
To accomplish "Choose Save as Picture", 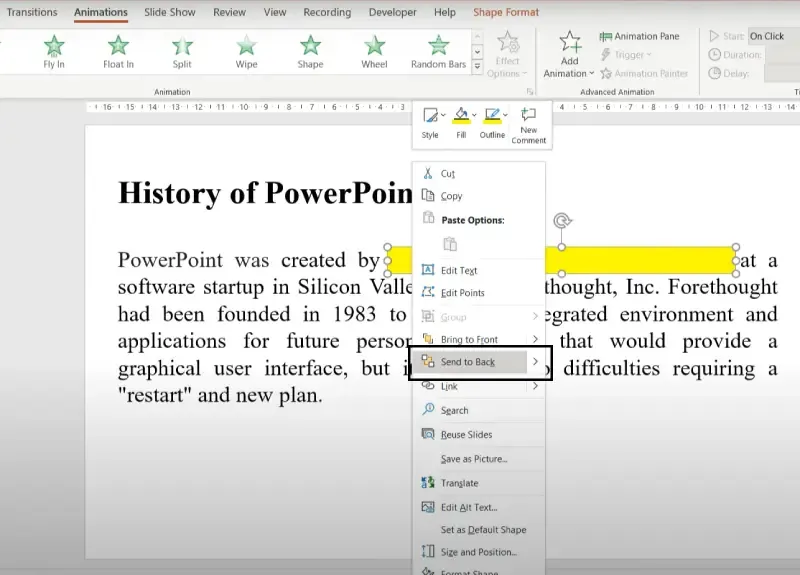I will [479, 459].
